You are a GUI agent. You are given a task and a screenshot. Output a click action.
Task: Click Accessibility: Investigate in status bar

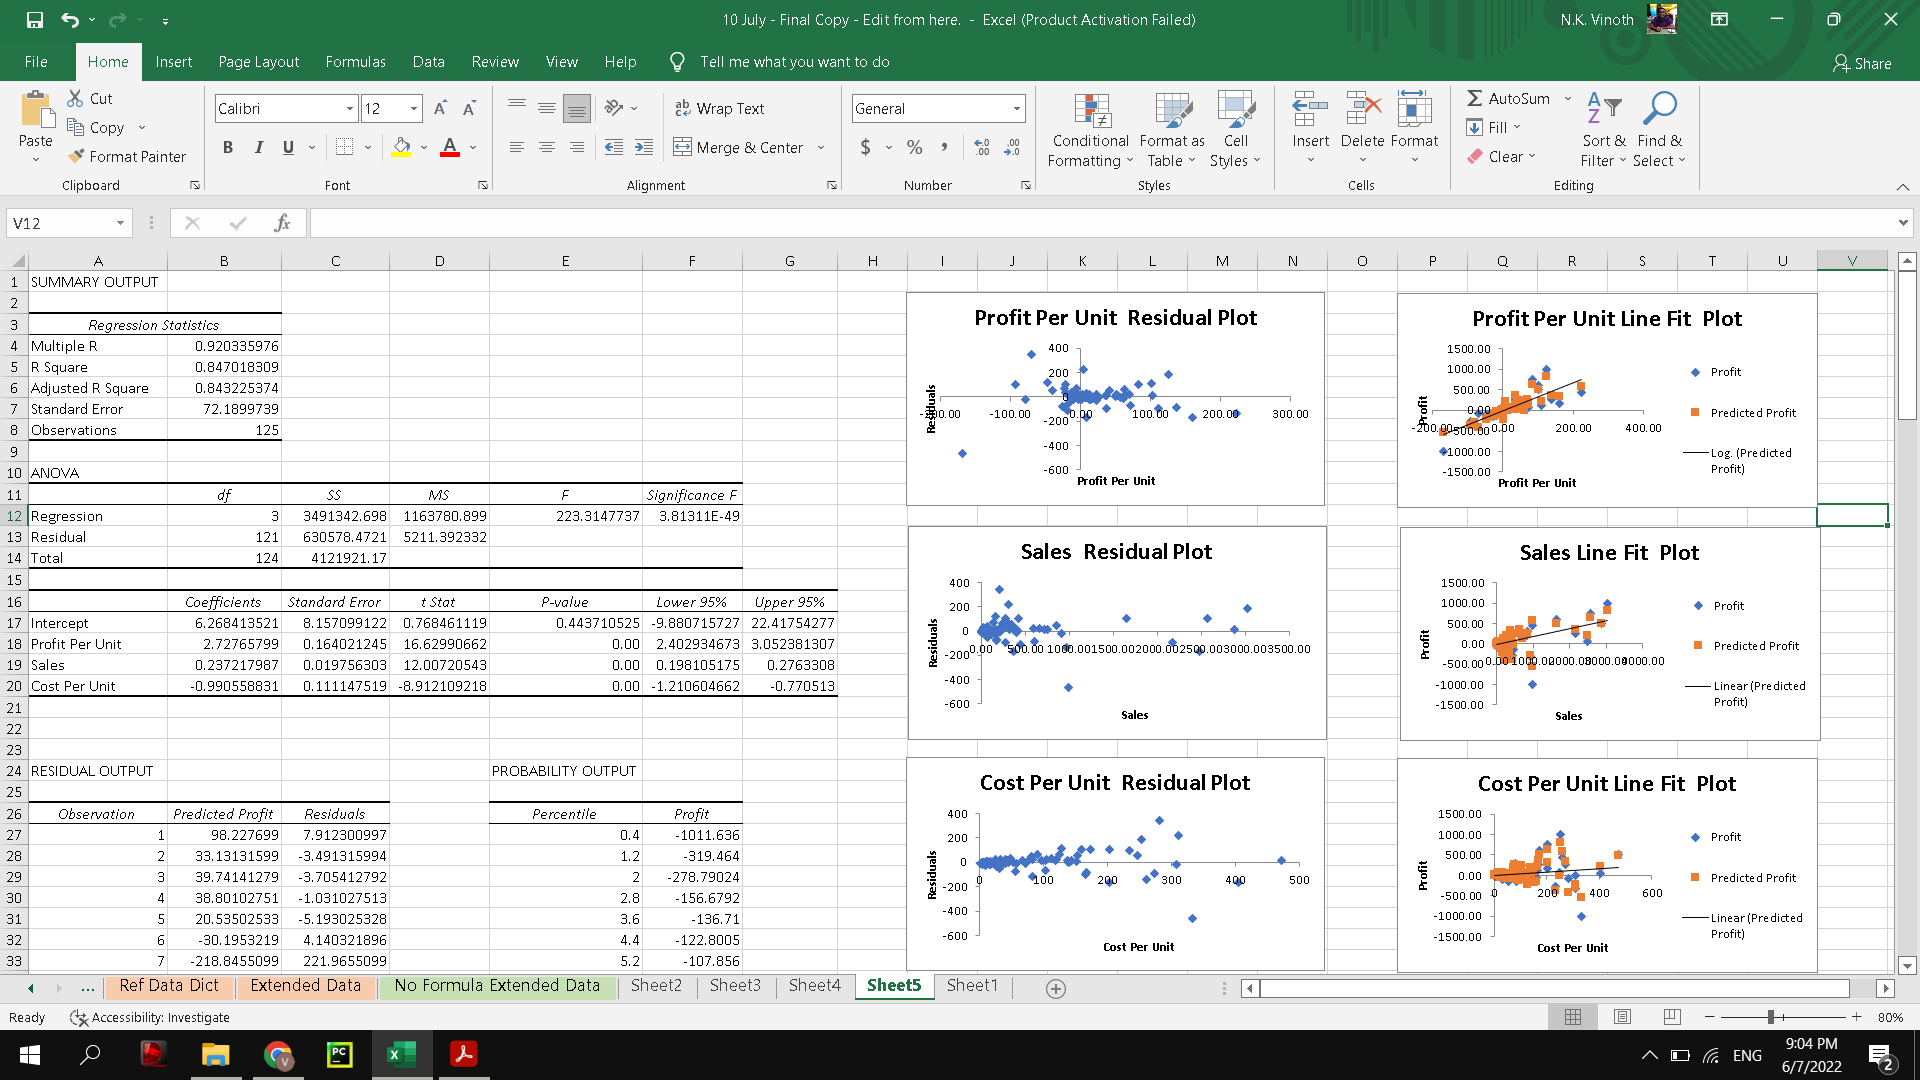click(x=150, y=1017)
